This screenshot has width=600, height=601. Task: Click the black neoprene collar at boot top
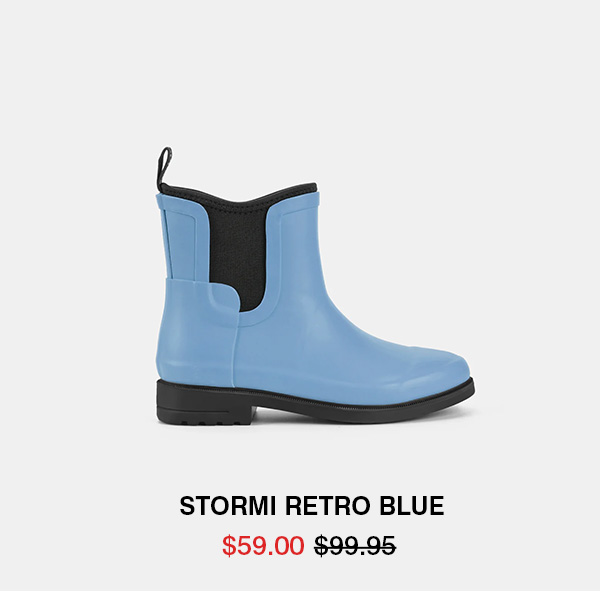pos(240,194)
